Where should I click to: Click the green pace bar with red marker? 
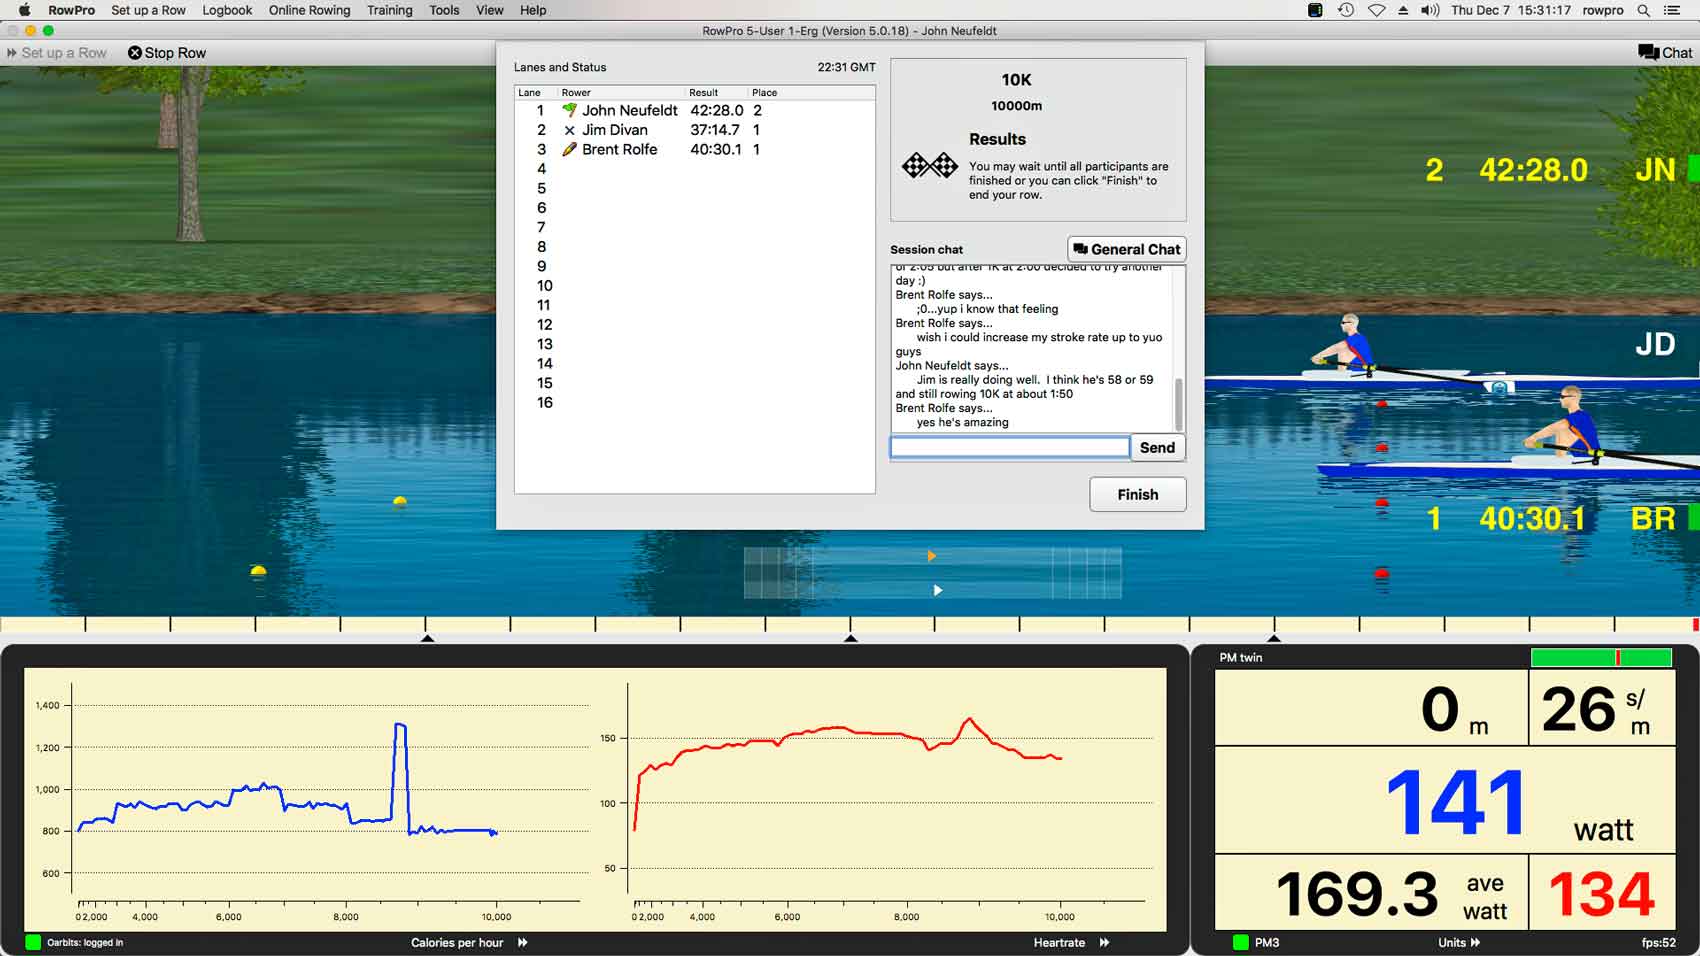pyautogui.click(x=1601, y=657)
